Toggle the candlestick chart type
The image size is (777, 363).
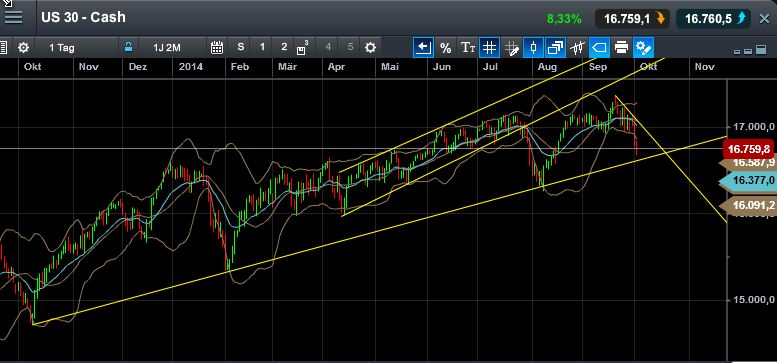click(534, 48)
